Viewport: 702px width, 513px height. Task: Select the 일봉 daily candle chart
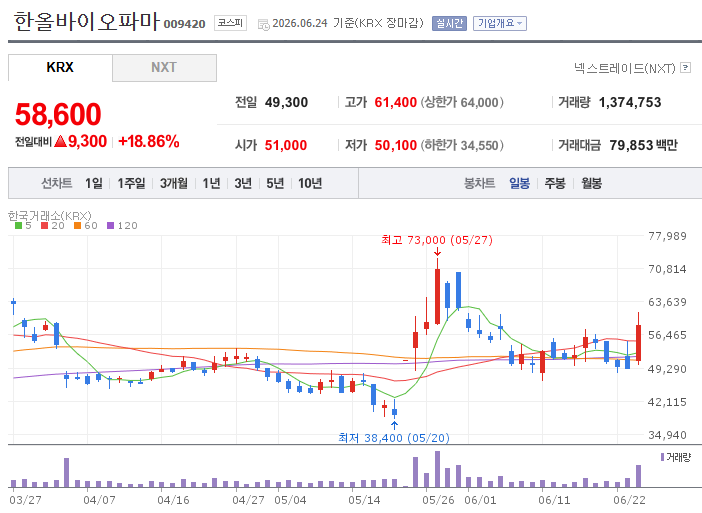tap(519, 183)
